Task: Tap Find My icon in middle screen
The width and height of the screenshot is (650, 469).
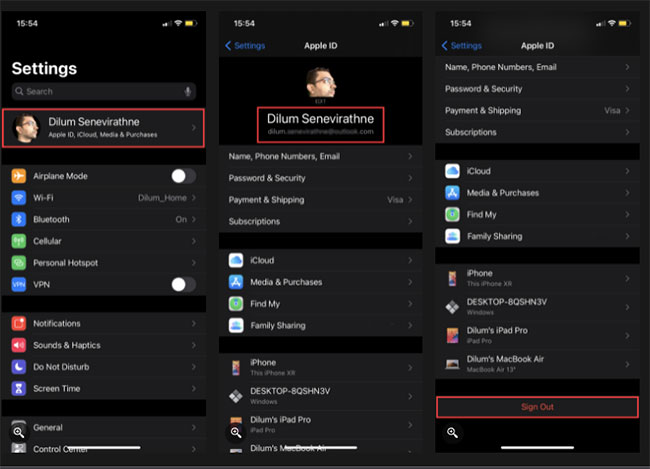Action: (x=236, y=304)
